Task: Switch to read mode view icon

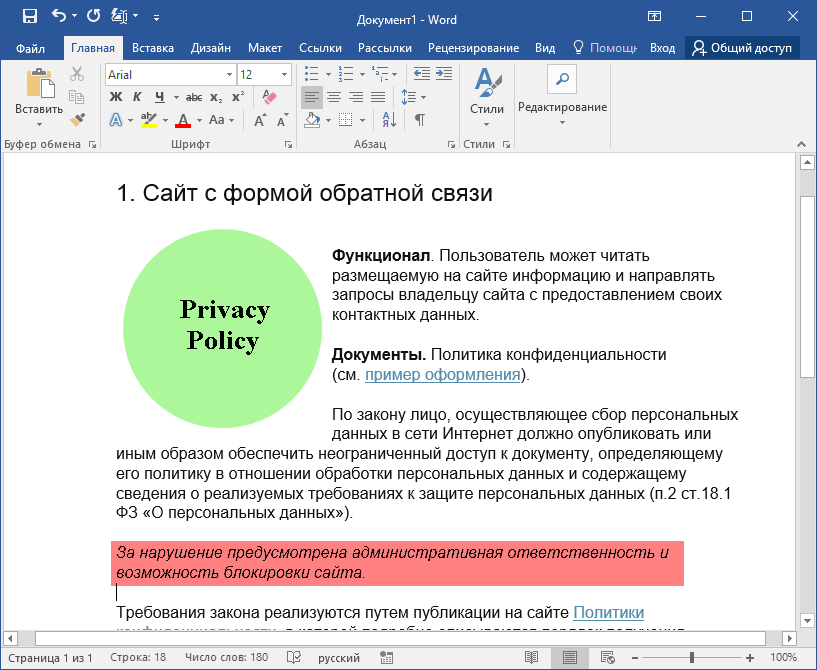Action: tap(531, 657)
